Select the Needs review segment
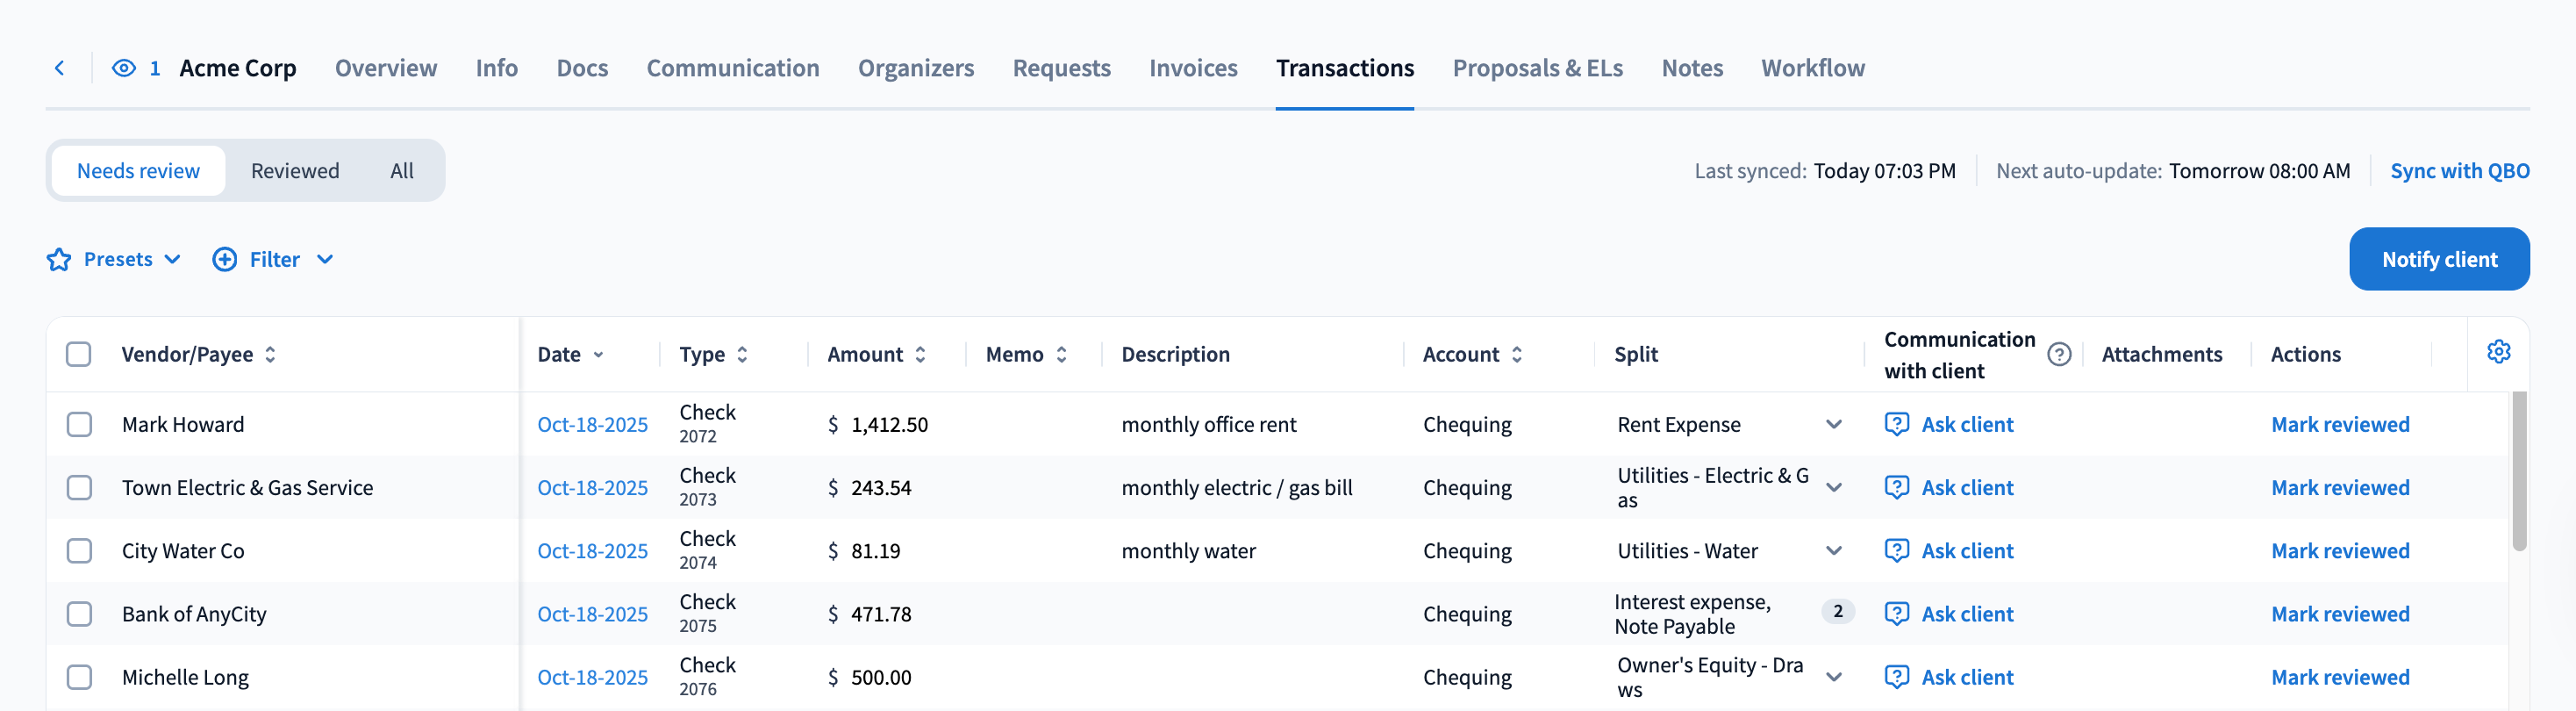The height and width of the screenshot is (711, 2576). [138, 171]
